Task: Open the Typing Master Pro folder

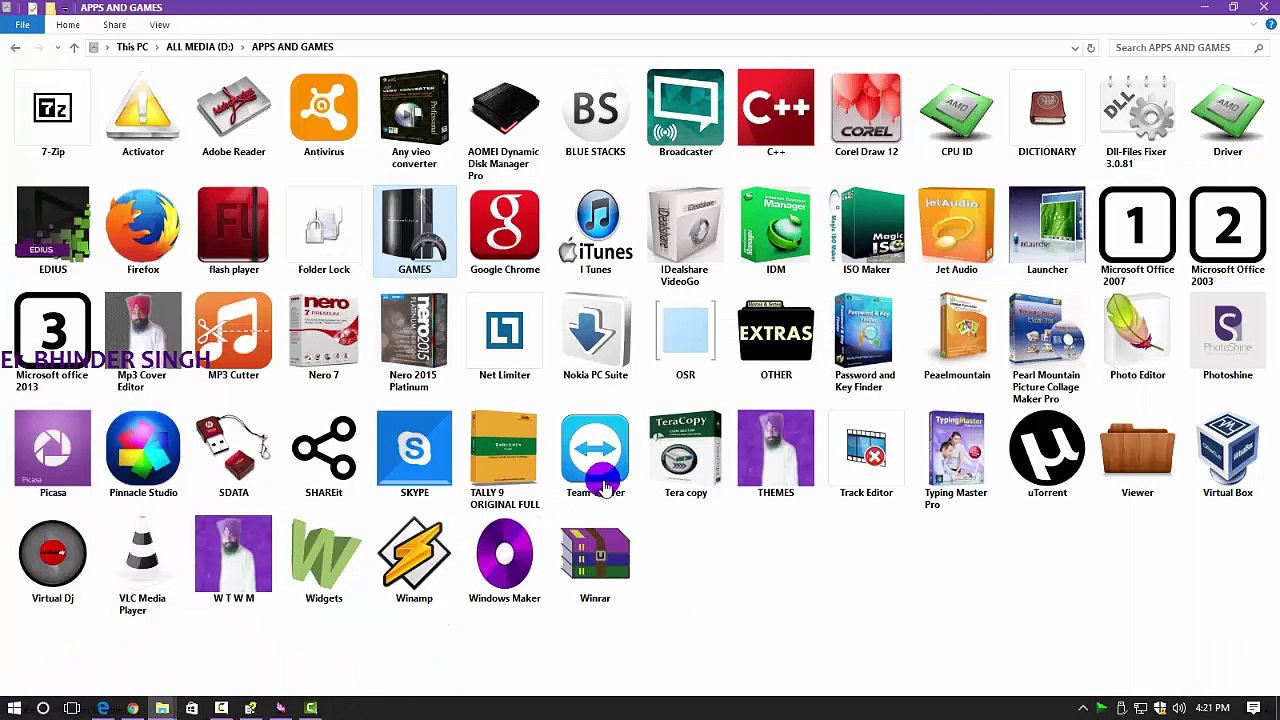Action: [956, 461]
